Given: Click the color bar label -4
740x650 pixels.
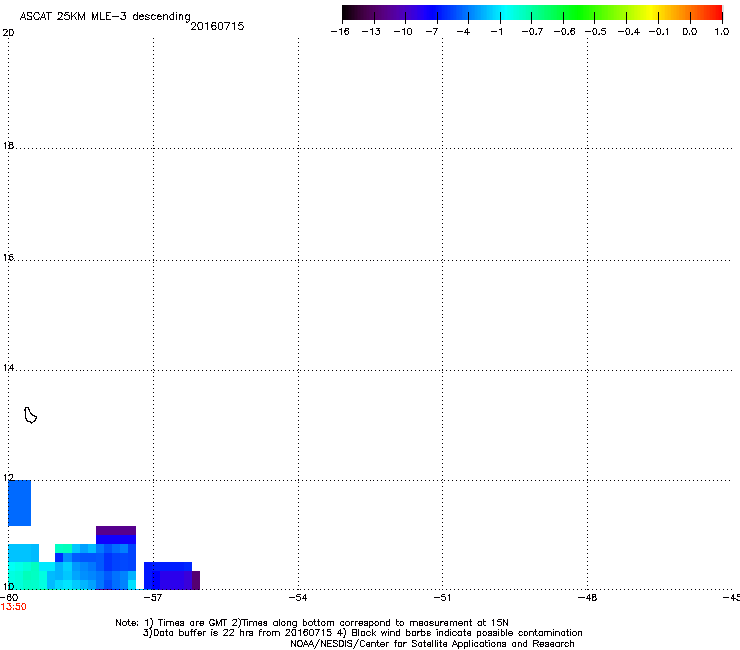Looking at the screenshot, I should pyautogui.click(x=463, y=32).
